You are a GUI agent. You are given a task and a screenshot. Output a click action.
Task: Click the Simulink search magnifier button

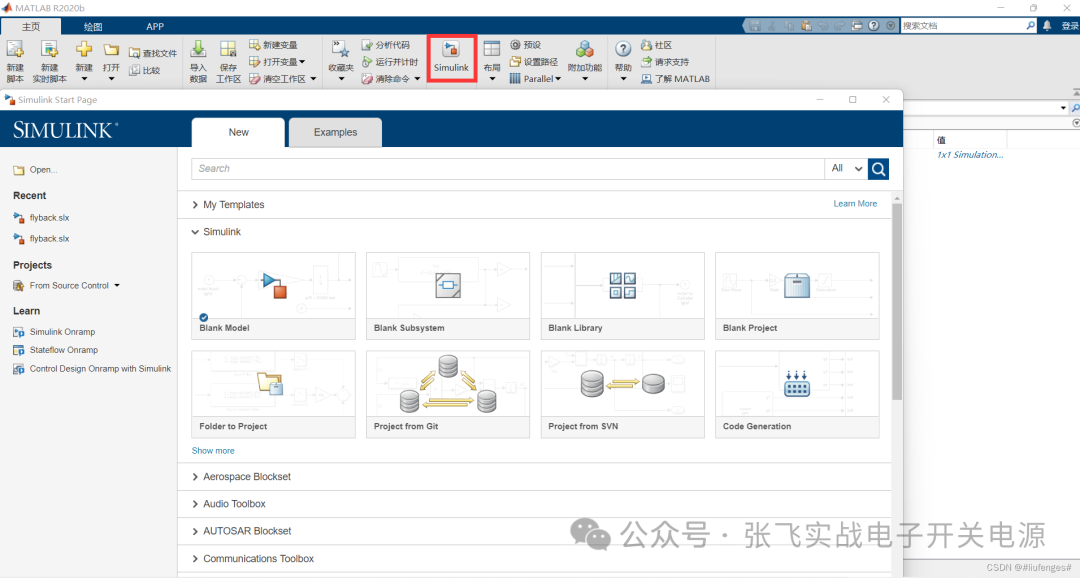[x=878, y=169]
